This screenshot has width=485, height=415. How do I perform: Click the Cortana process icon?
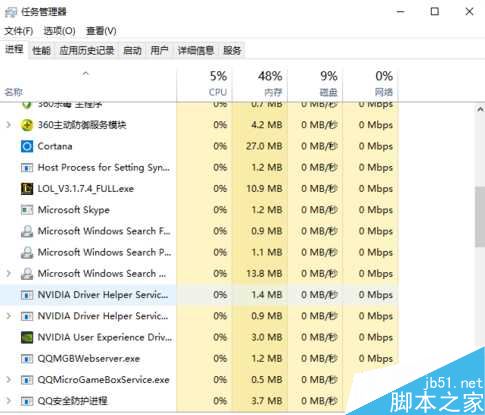point(27,146)
